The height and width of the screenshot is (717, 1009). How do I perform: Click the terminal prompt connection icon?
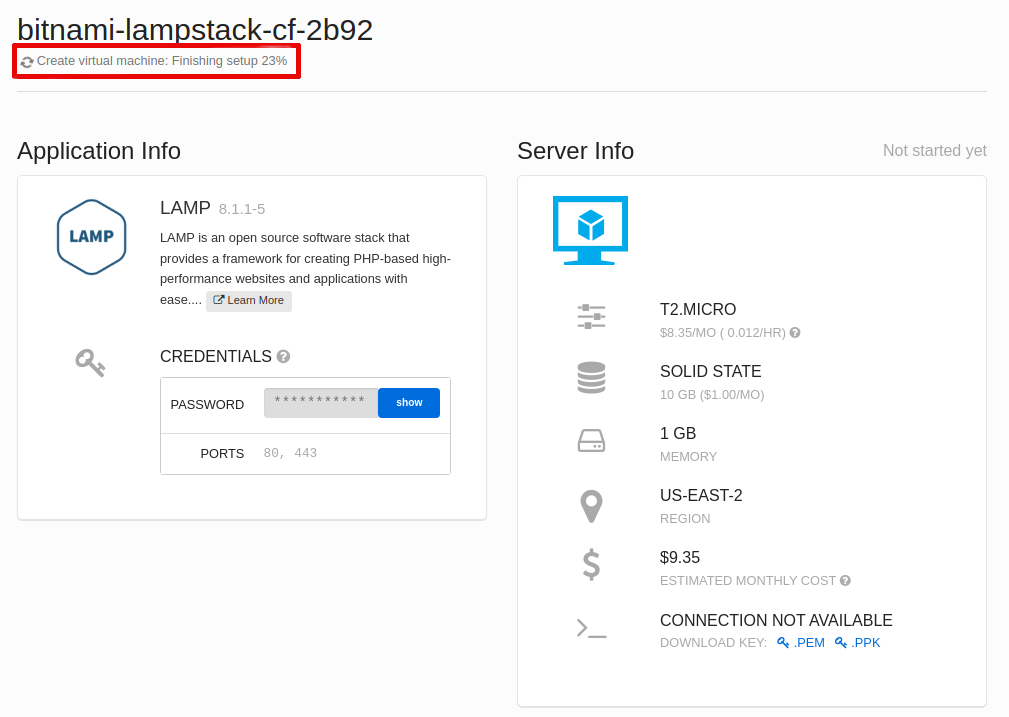click(591, 628)
